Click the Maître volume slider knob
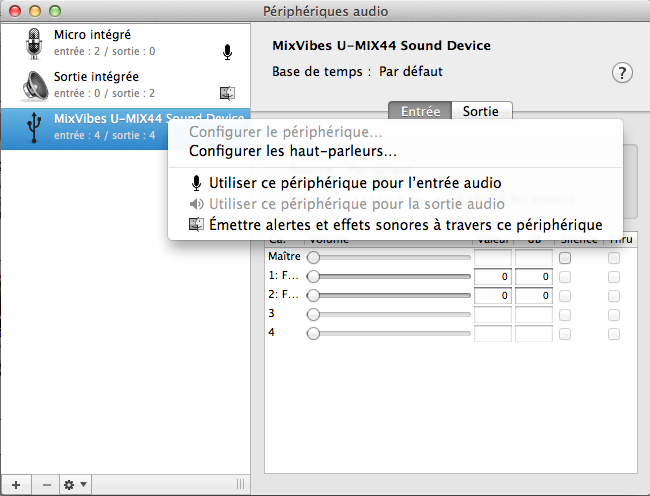650x496 pixels. pyautogui.click(x=313, y=257)
